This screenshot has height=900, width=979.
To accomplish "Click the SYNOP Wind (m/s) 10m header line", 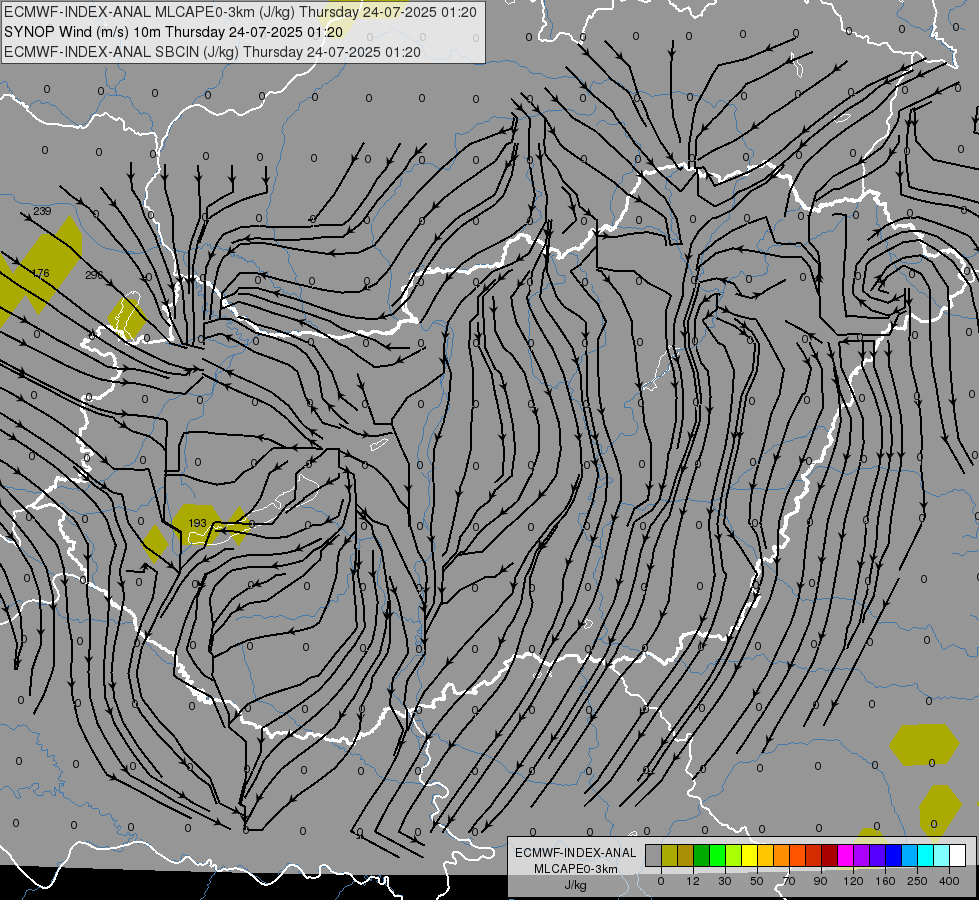I will [173, 32].
